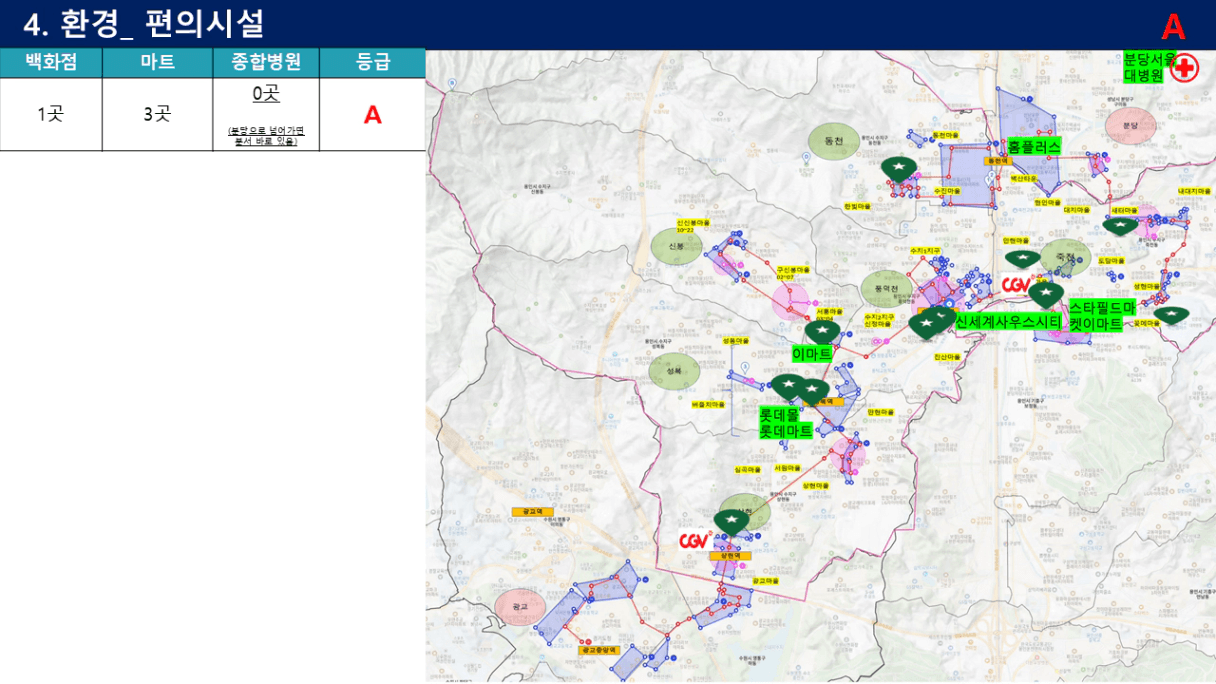This screenshot has height=684, width=1216.
Task: Select the 등급 table header
Action: [373, 62]
